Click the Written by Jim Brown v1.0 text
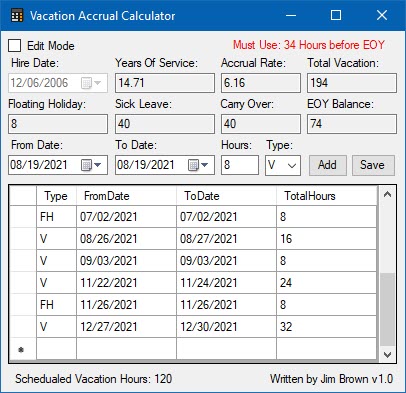 coord(332,379)
